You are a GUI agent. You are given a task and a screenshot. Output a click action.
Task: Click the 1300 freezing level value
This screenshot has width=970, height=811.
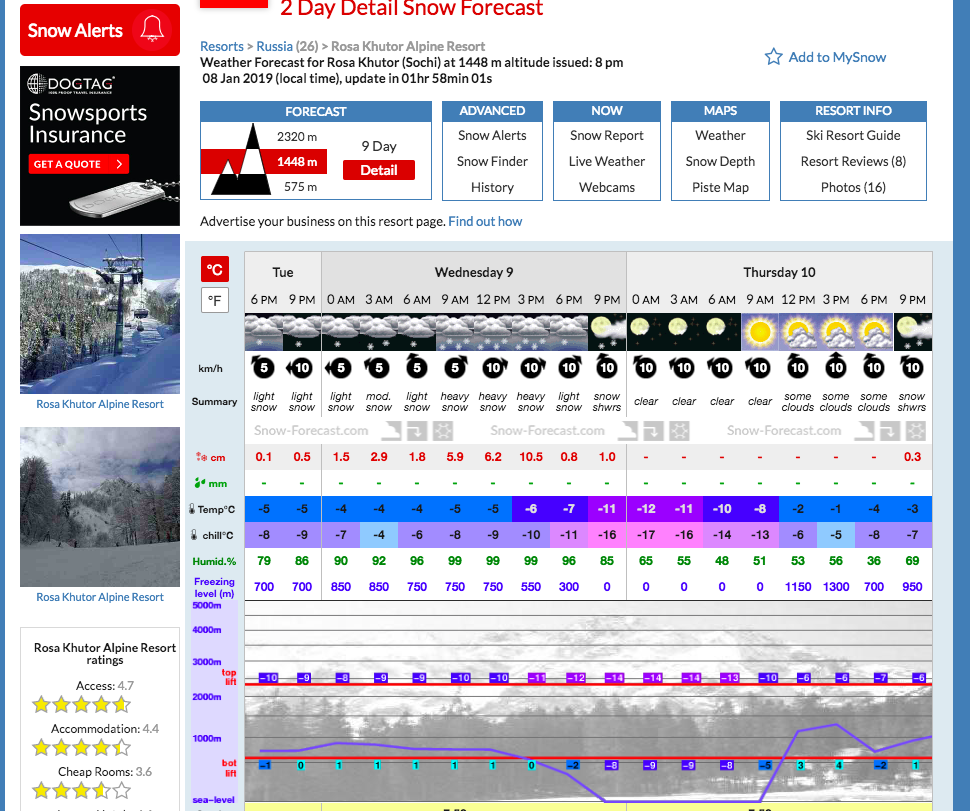tap(836, 586)
